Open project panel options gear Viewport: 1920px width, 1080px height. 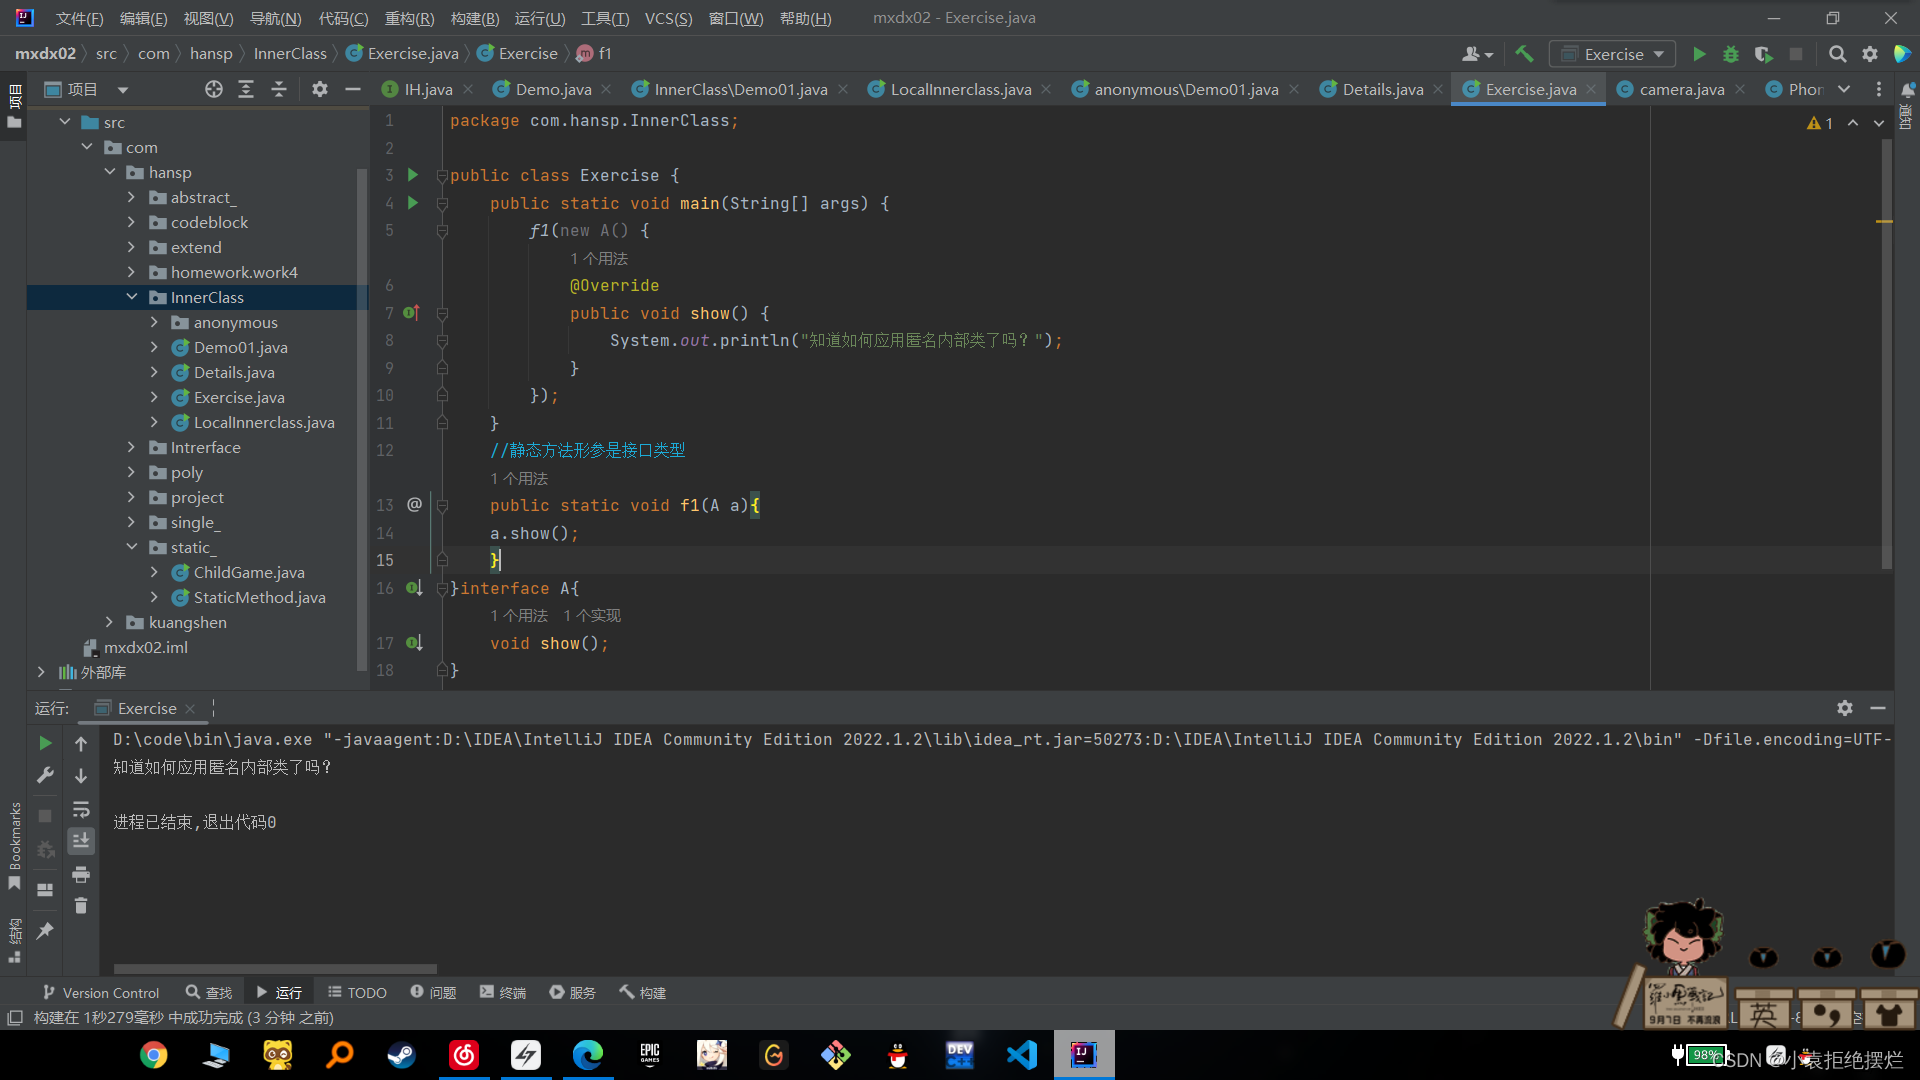point(319,89)
